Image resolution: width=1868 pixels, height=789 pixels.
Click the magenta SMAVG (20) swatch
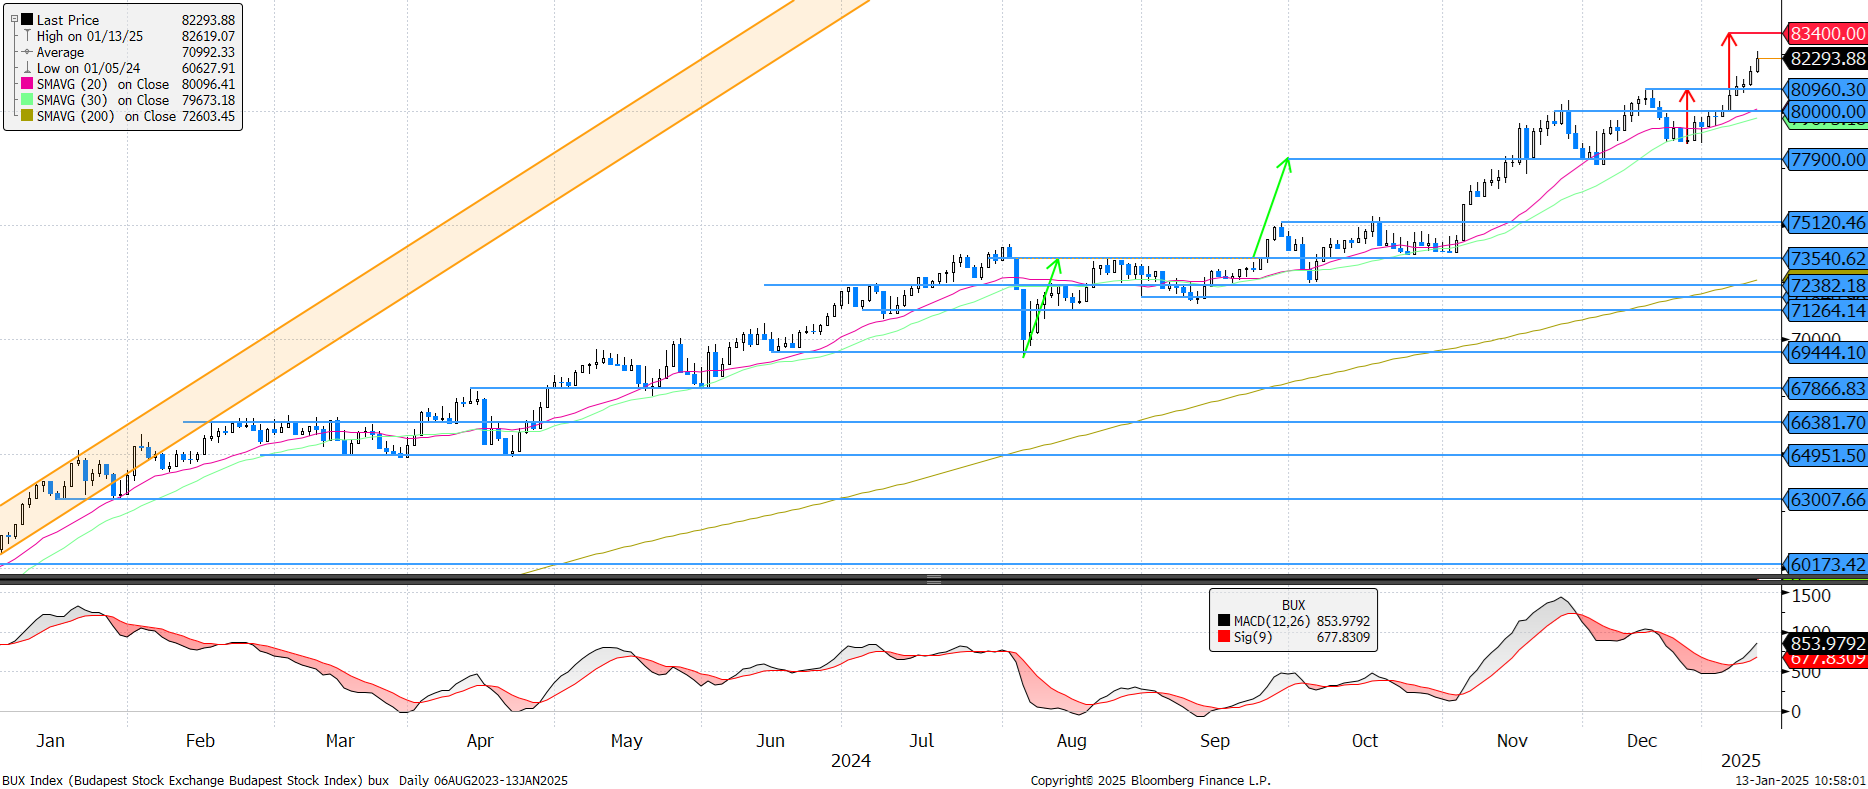coord(27,84)
